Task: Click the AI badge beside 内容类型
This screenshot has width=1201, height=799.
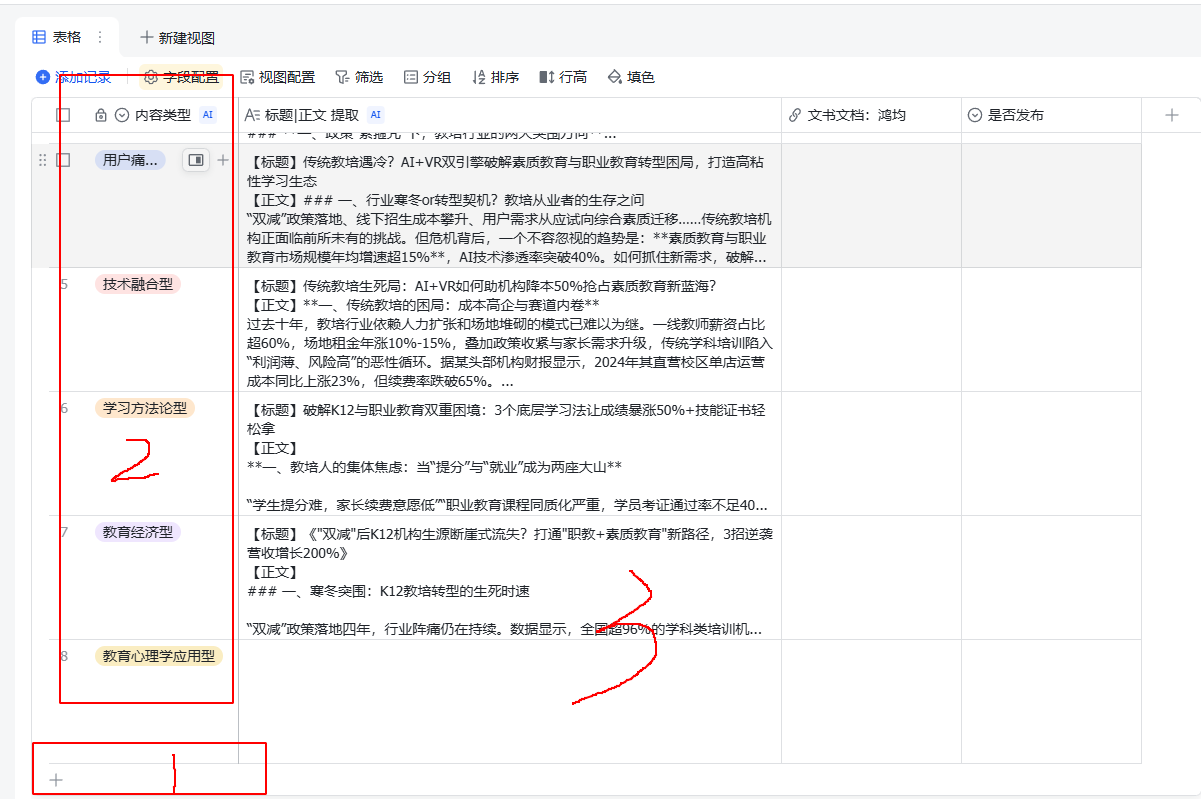Action: [x=208, y=115]
